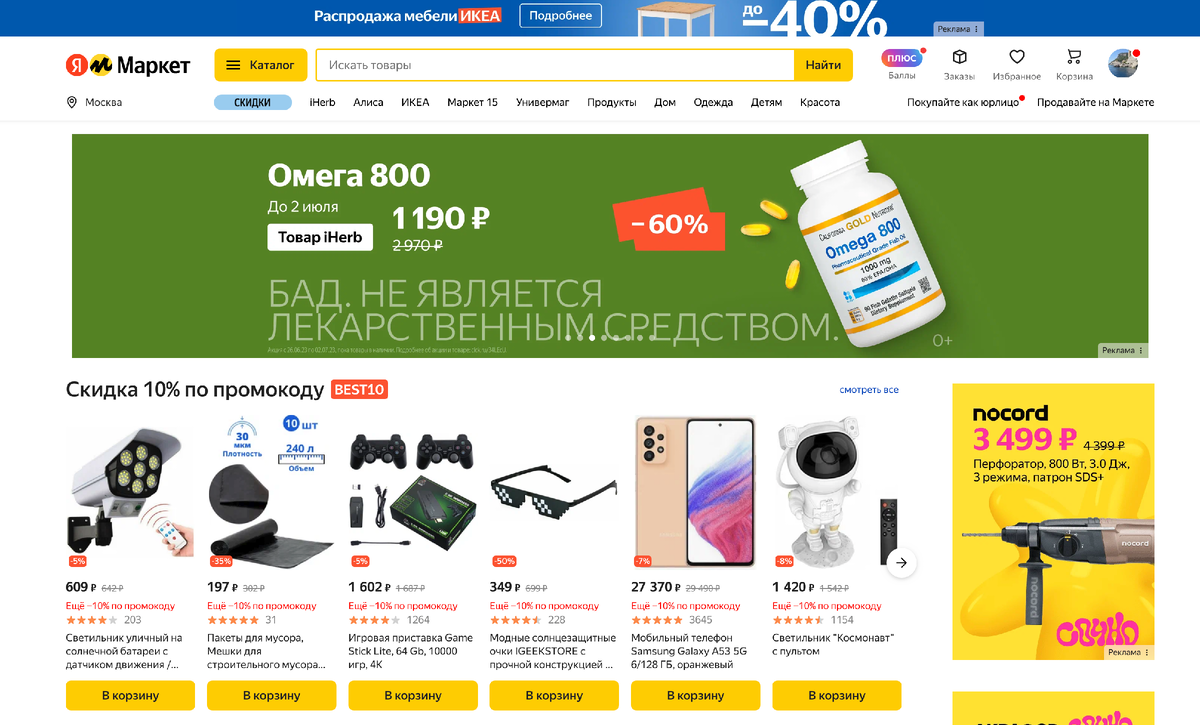Open the Заказы orders box icon
This screenshot has width=1200, height=725.
(959, 57)
